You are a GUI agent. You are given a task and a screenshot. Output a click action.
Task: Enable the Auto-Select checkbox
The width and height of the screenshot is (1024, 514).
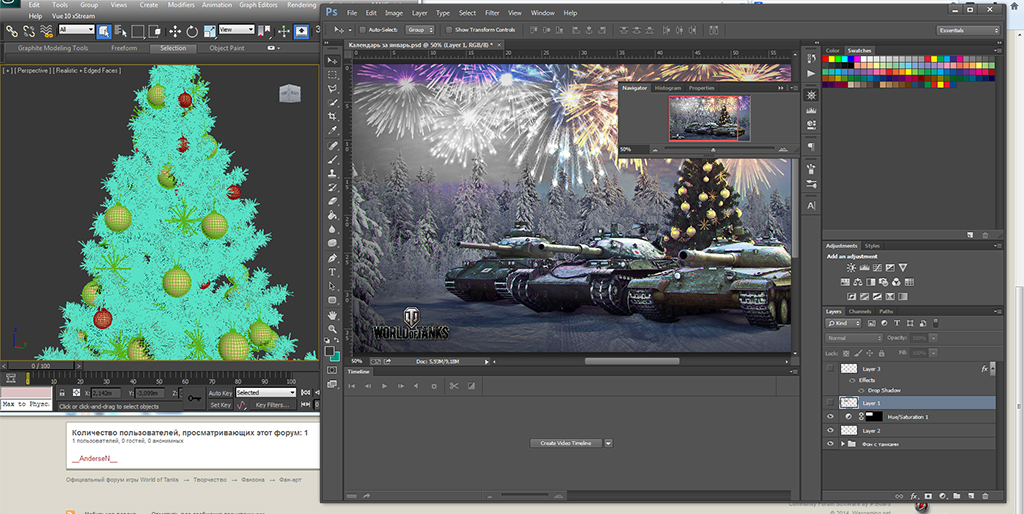pos(362,30)
